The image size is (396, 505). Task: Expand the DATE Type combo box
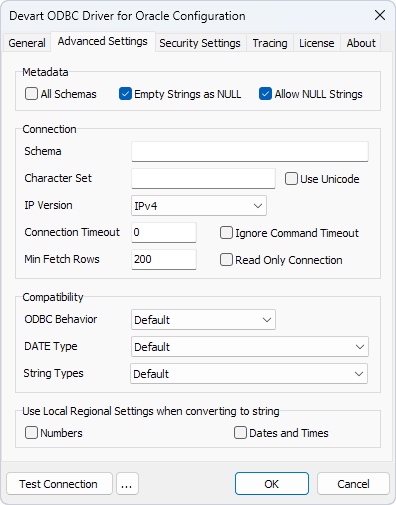click(250, 347)
